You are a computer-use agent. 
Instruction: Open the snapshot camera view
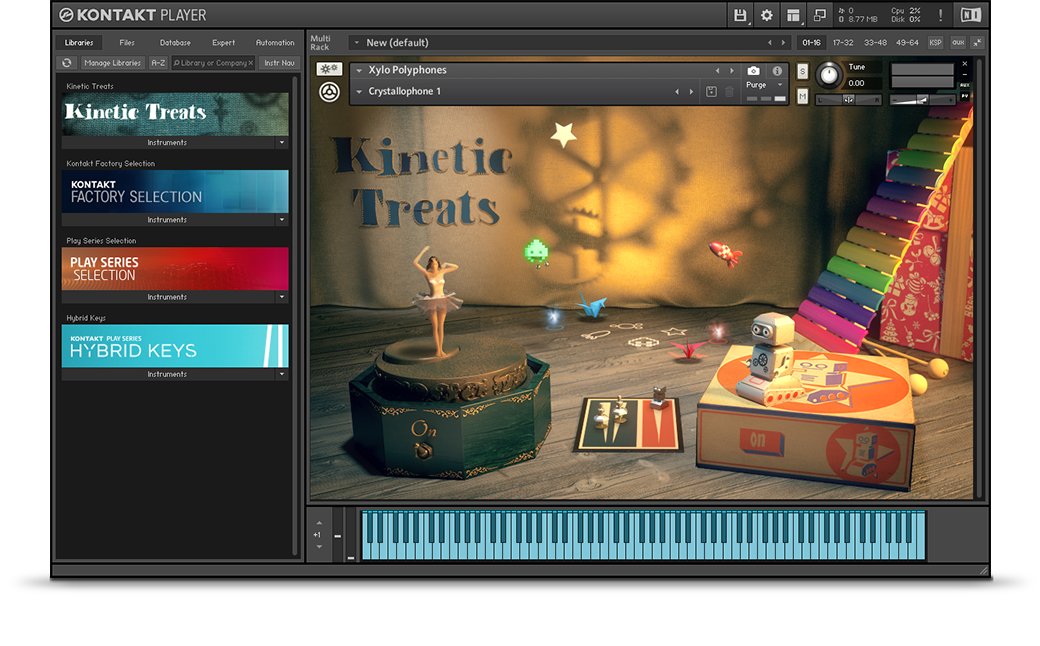[x=753, y=71]
